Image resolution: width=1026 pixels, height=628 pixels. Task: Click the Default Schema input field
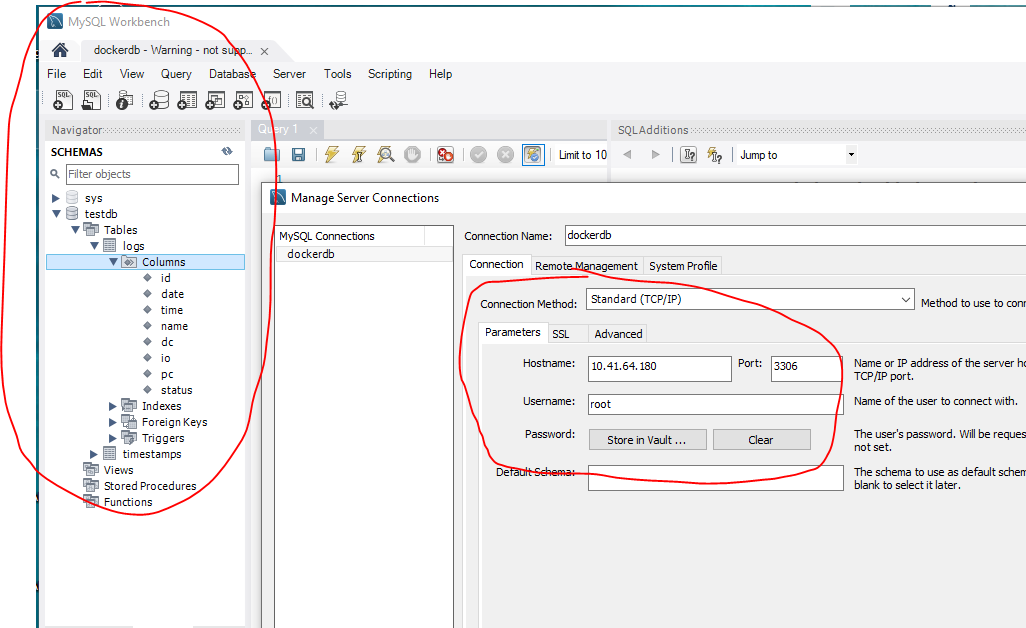[716, 478]
